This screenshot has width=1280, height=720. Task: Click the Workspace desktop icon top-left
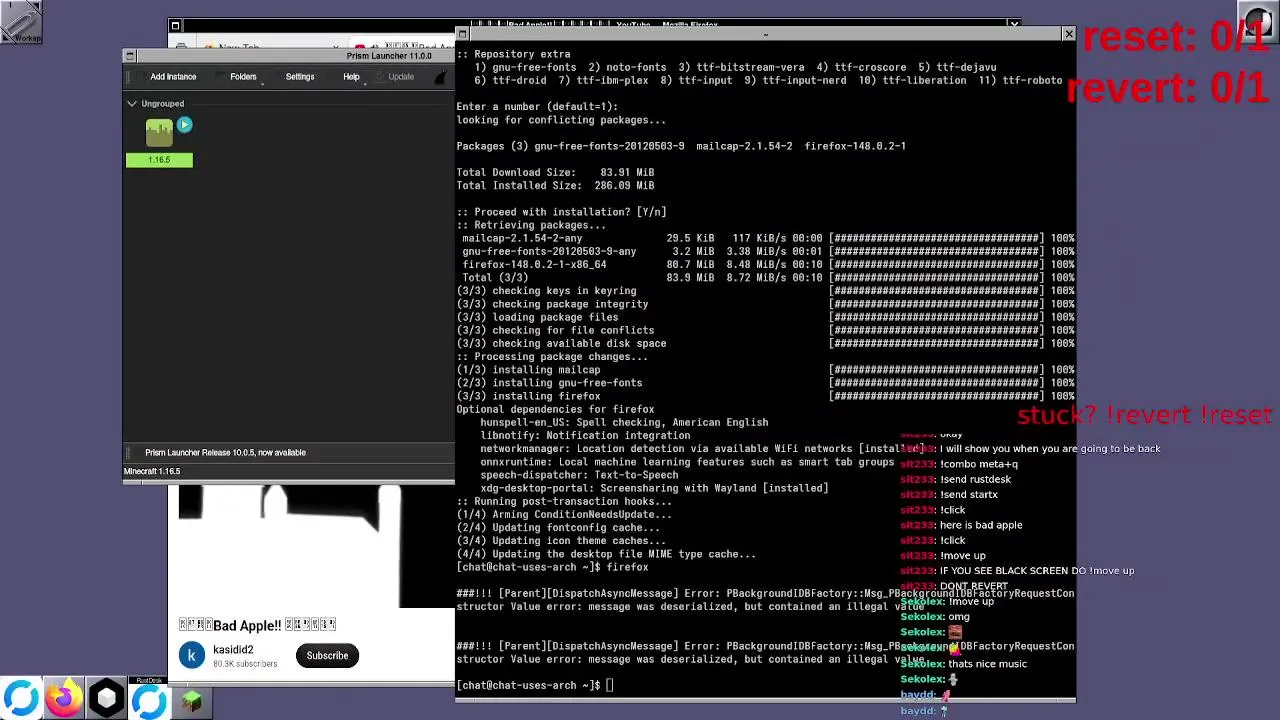[x=21, y=21]
